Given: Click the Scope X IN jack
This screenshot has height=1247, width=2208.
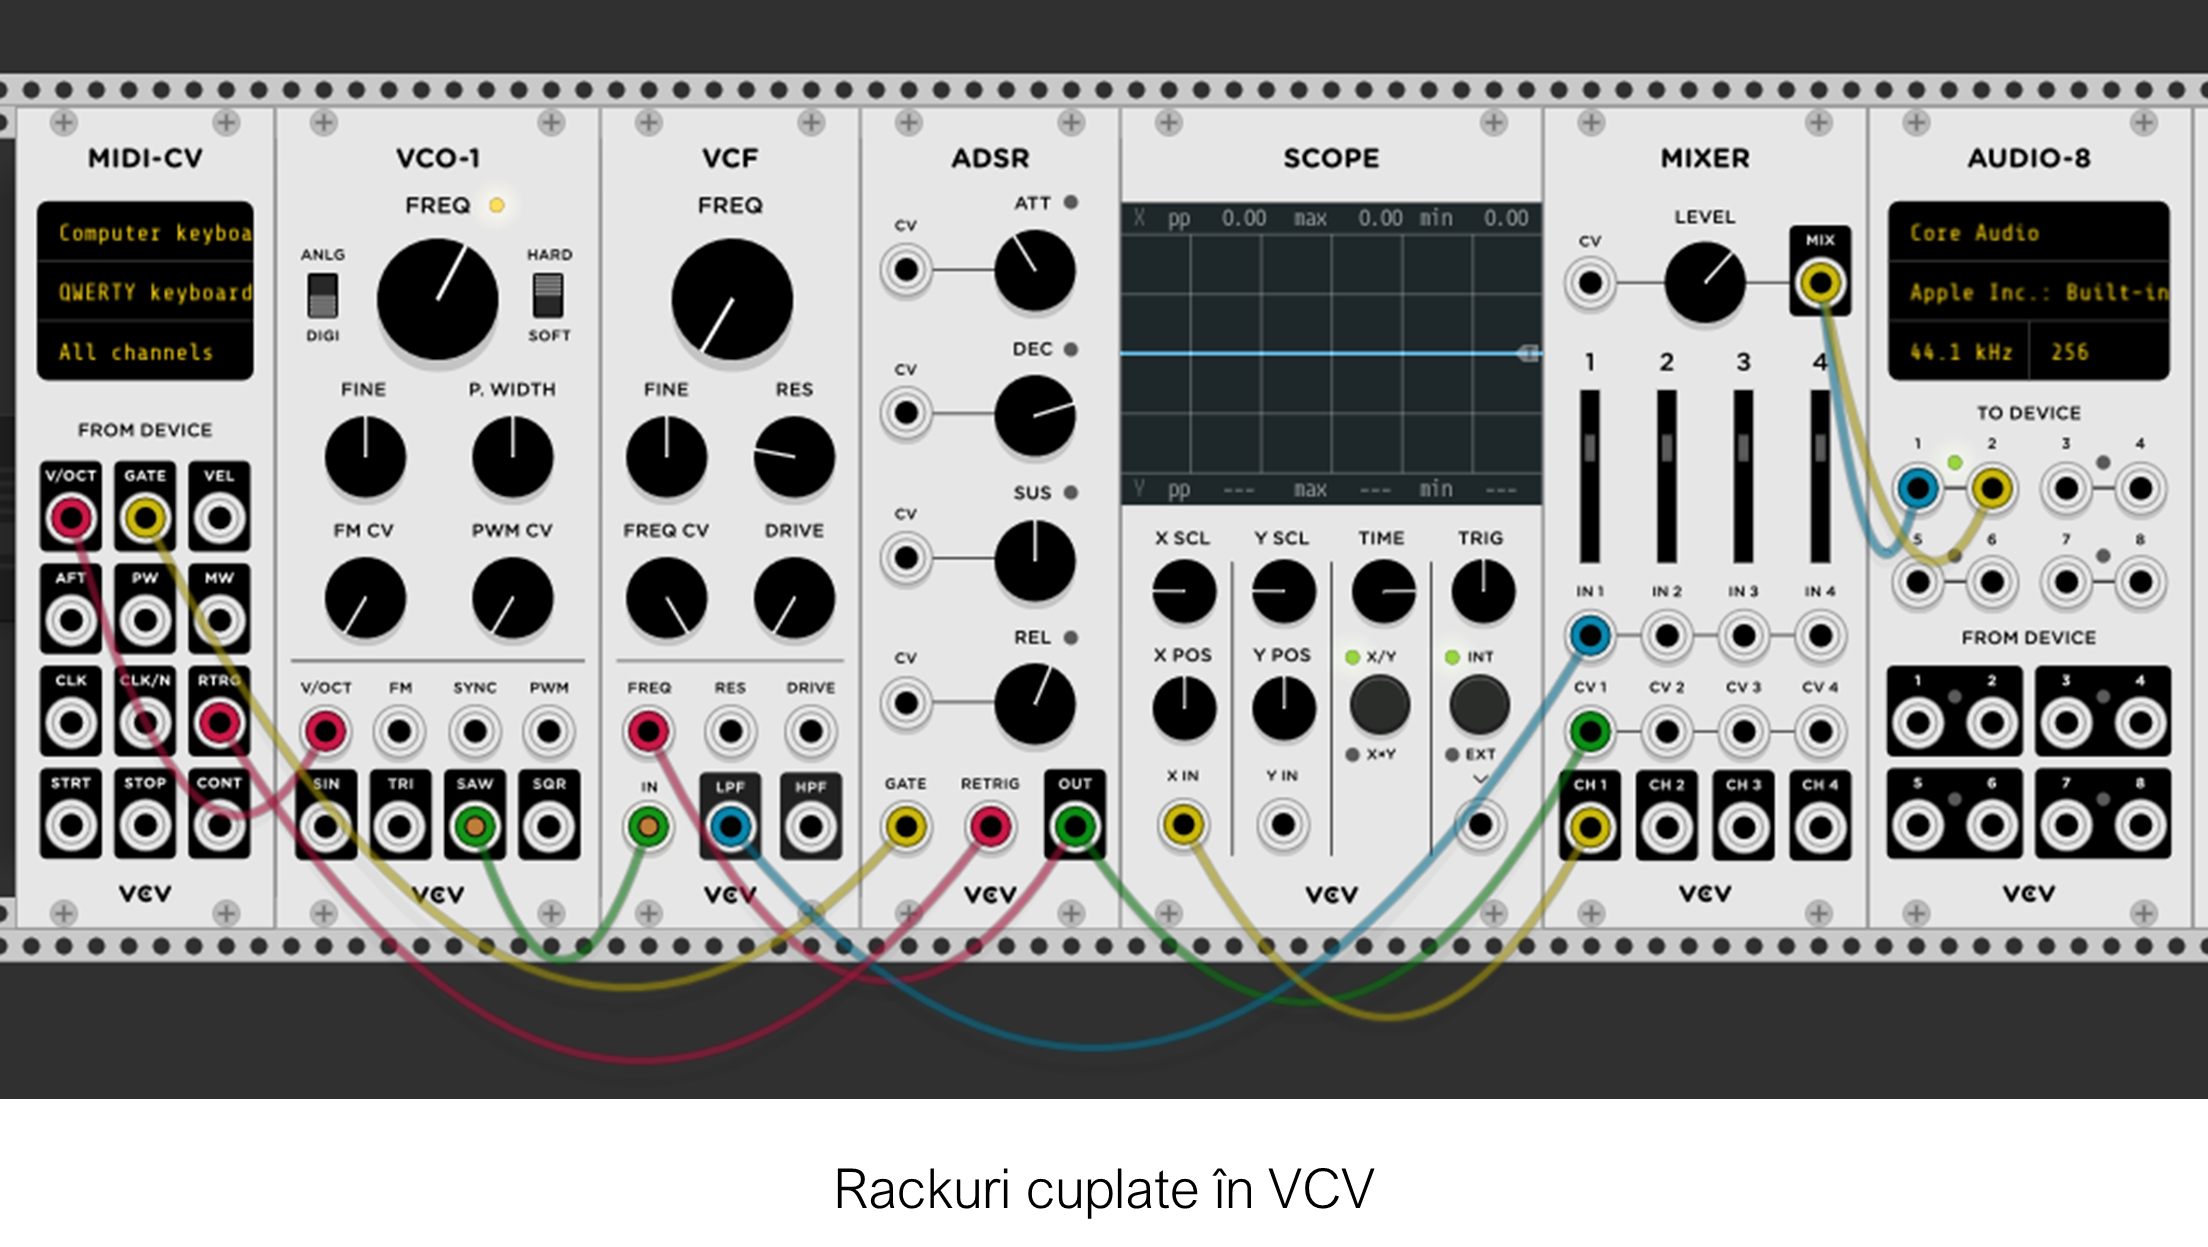Looking at the screenshot, I should (x=1182, y=826).
